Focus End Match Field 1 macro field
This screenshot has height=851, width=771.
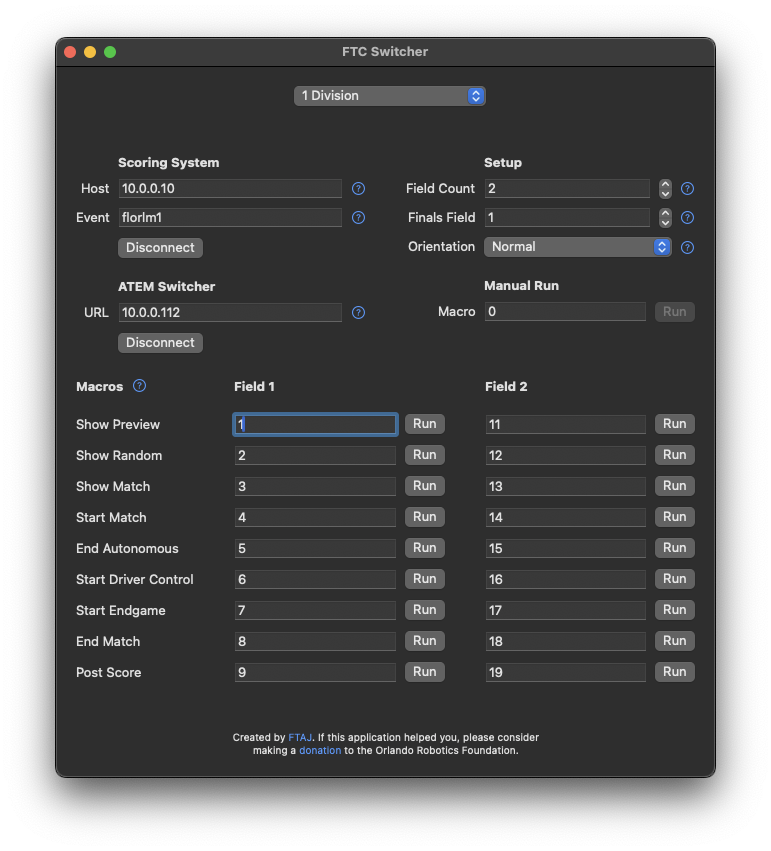[x=315, y=641]
